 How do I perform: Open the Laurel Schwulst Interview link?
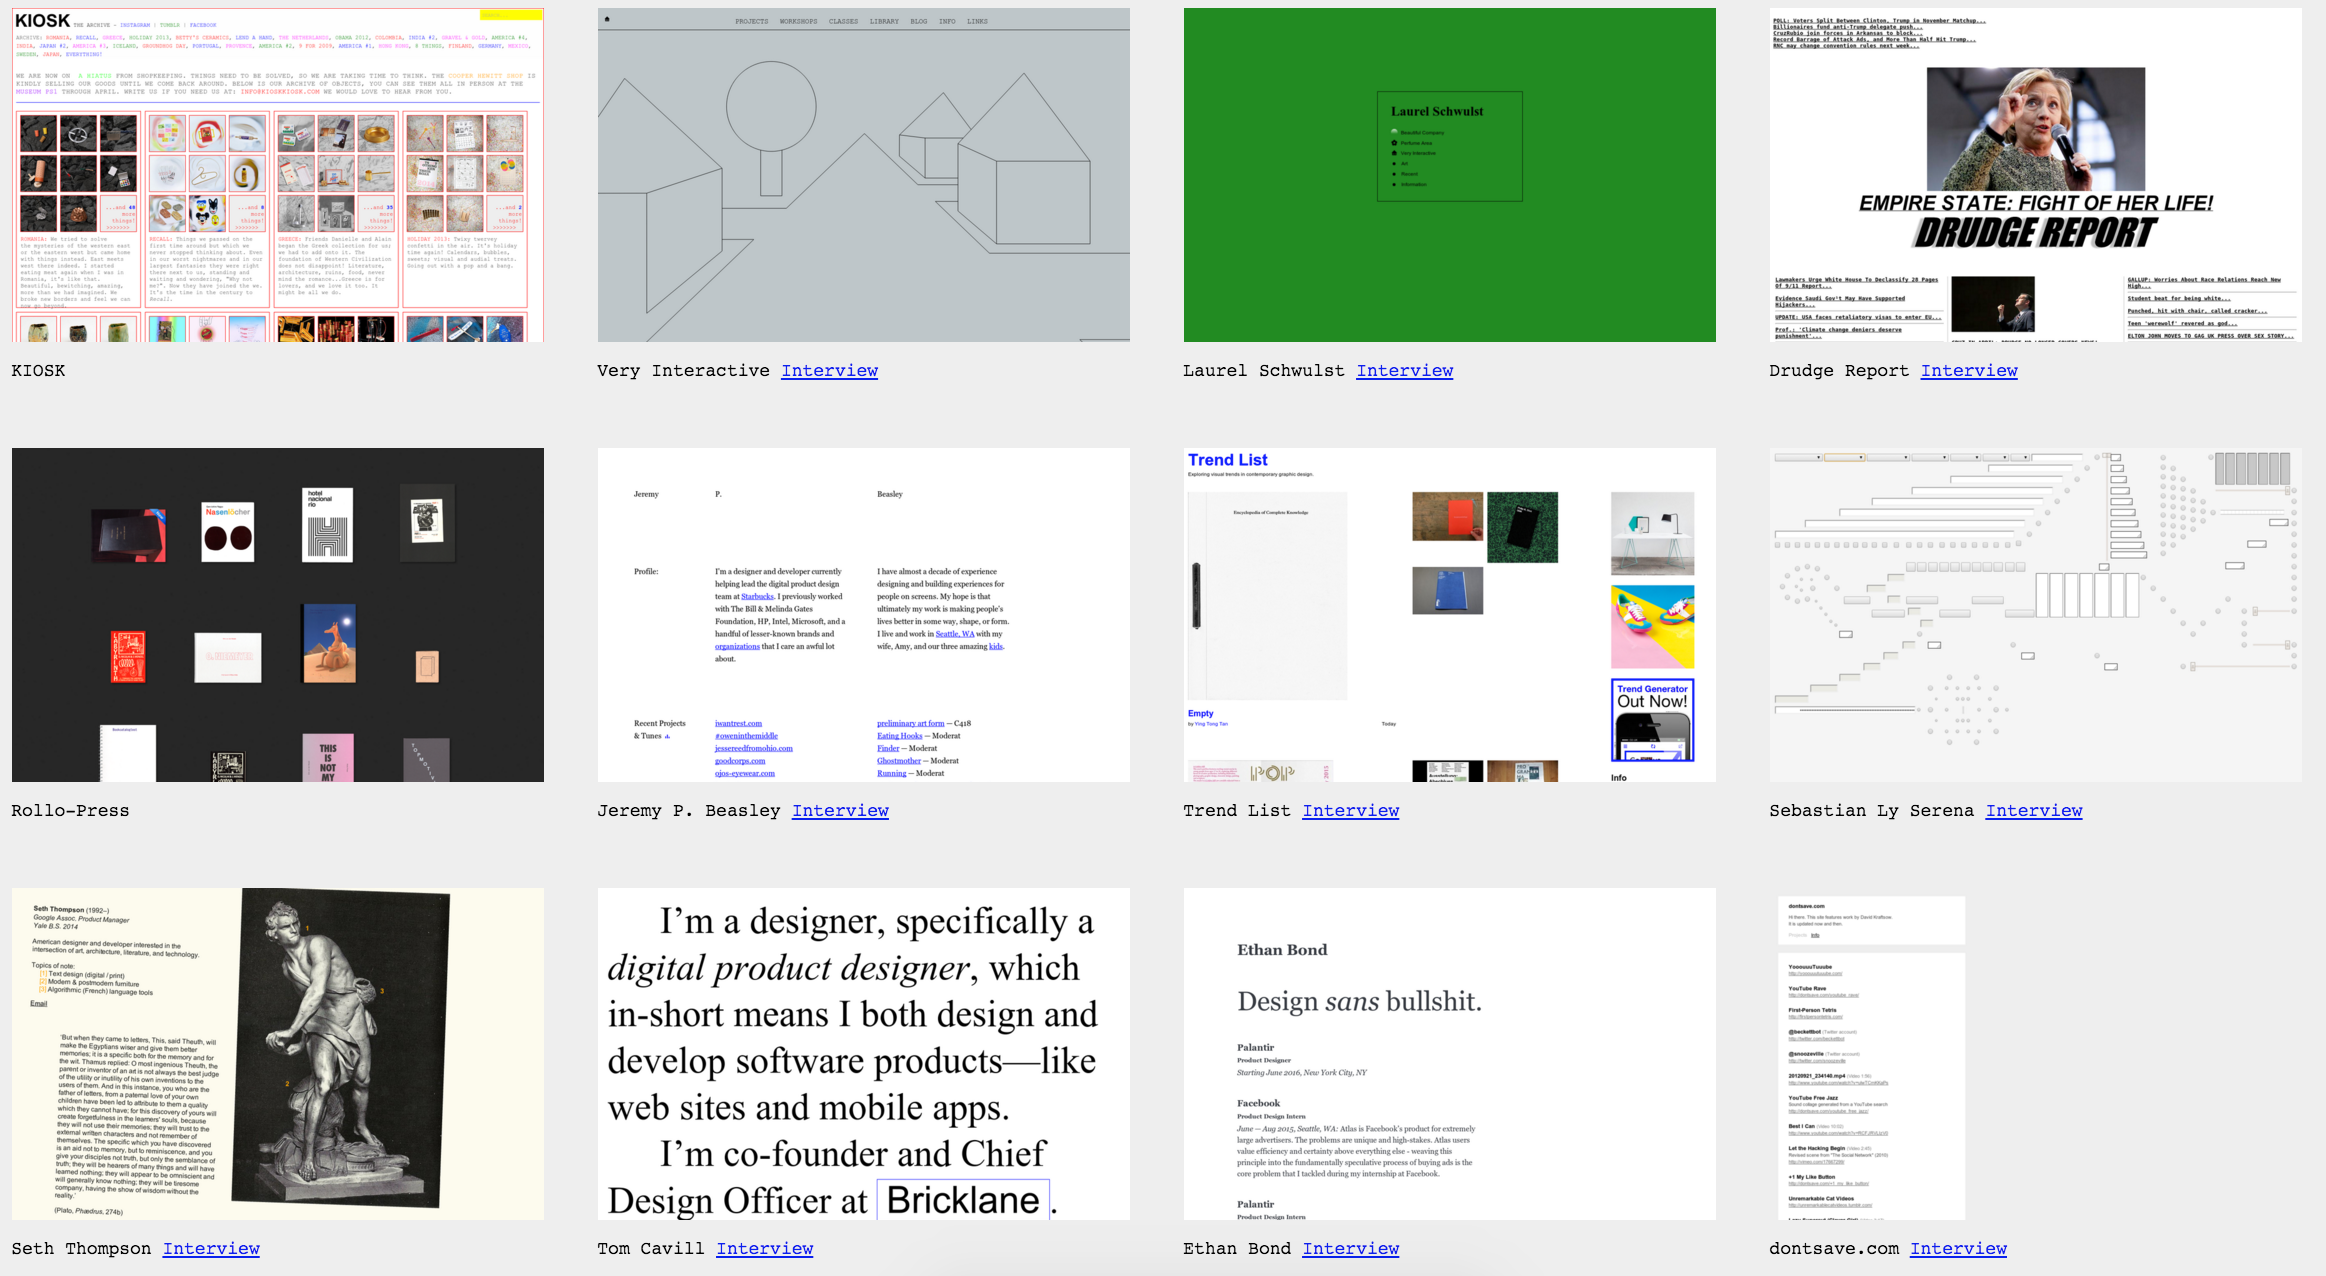point(1405,370)
